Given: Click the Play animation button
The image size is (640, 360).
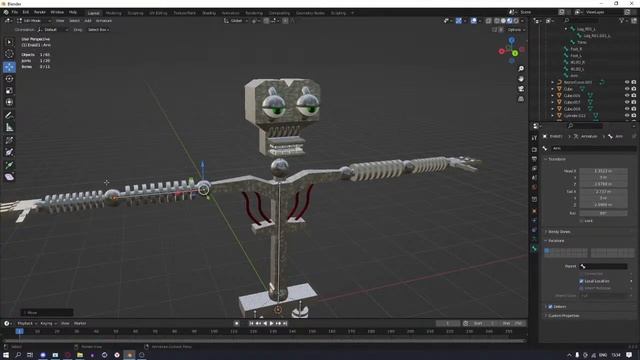Looking at the screenshot, I should click(x=271, y=323).
